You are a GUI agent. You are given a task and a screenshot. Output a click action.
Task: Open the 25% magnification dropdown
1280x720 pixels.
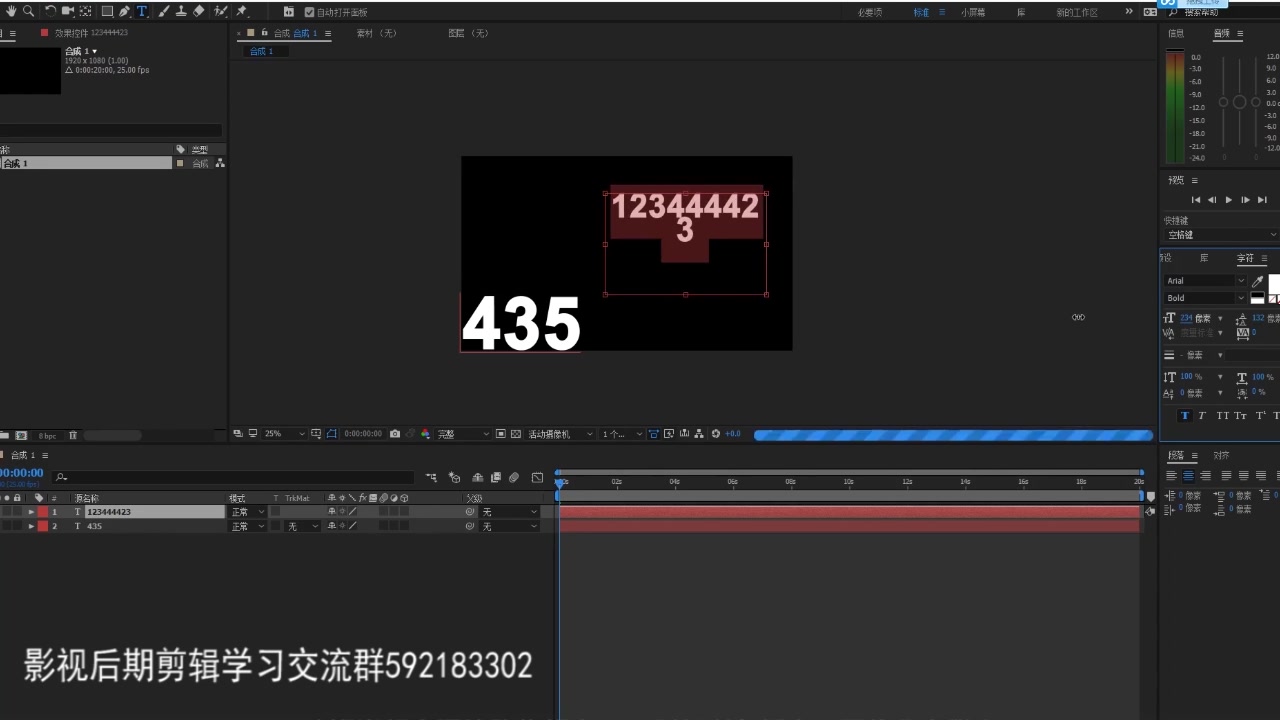(x=285, y=434)
